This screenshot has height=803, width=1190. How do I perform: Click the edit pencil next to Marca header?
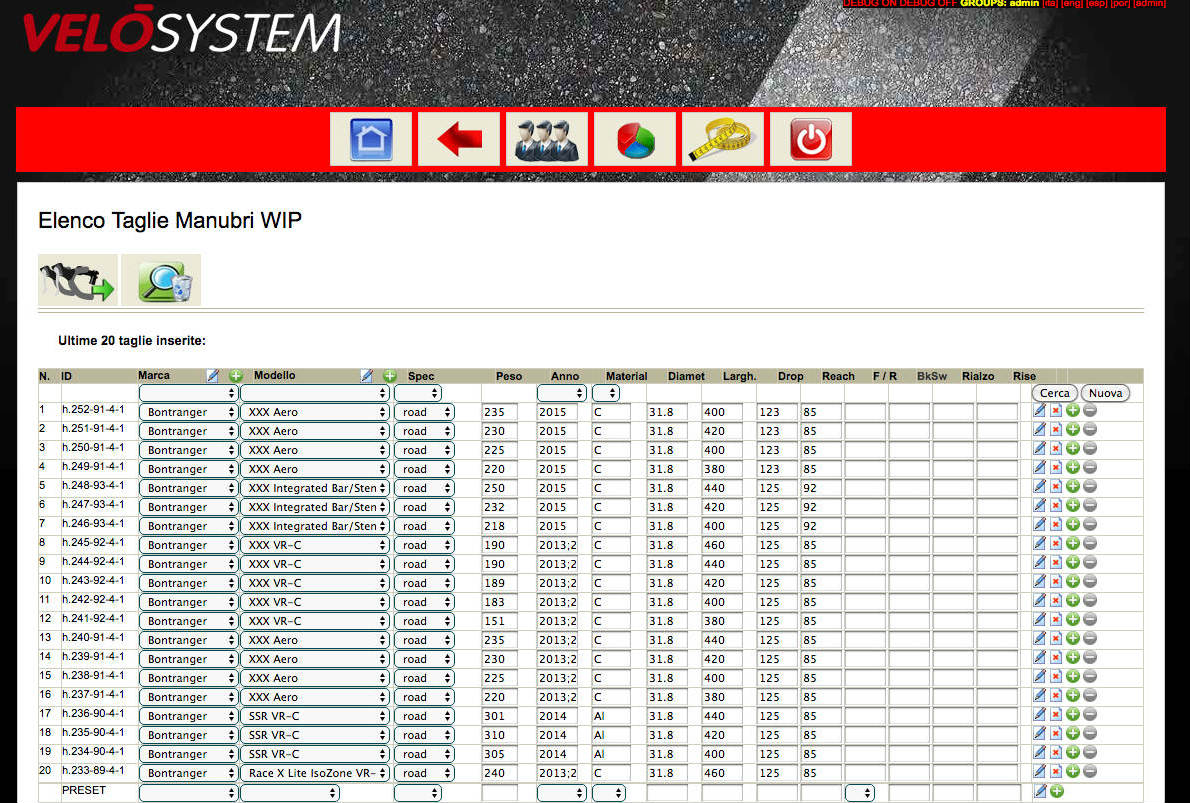coord(212,376)
